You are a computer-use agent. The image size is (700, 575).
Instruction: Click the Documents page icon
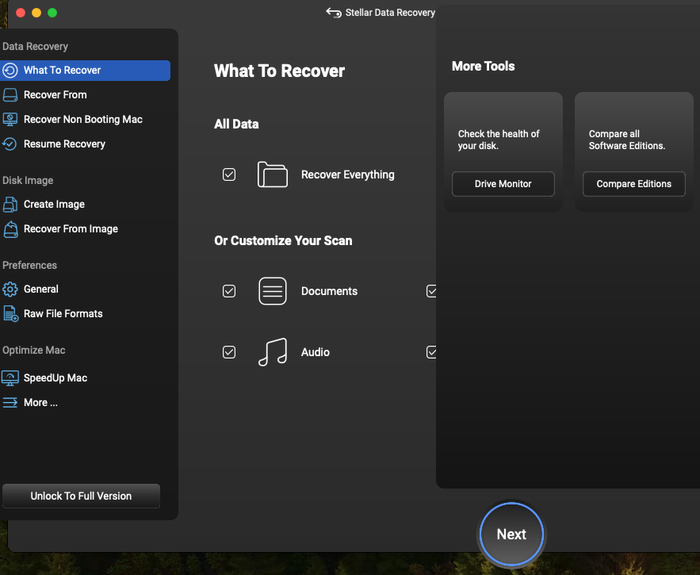coord(272,291)
